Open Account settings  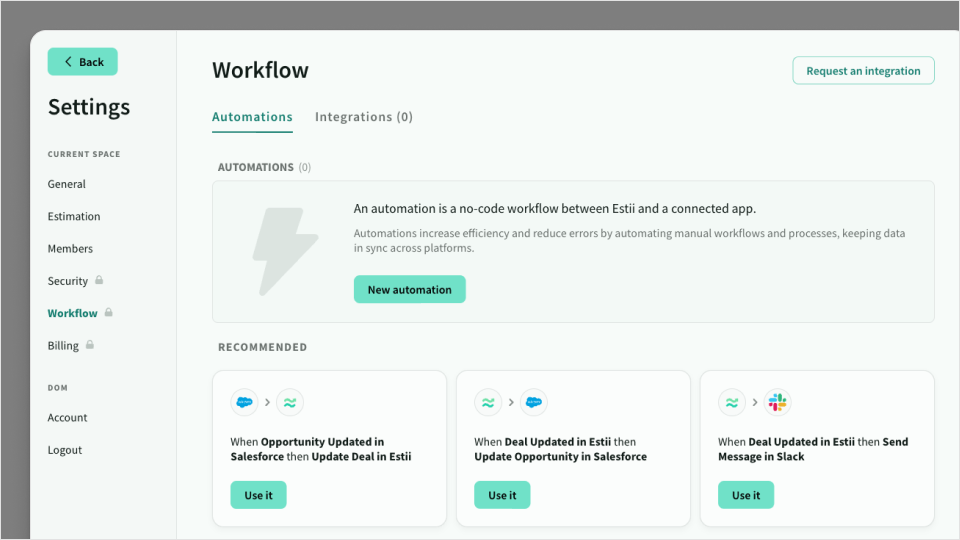(67, 418)
